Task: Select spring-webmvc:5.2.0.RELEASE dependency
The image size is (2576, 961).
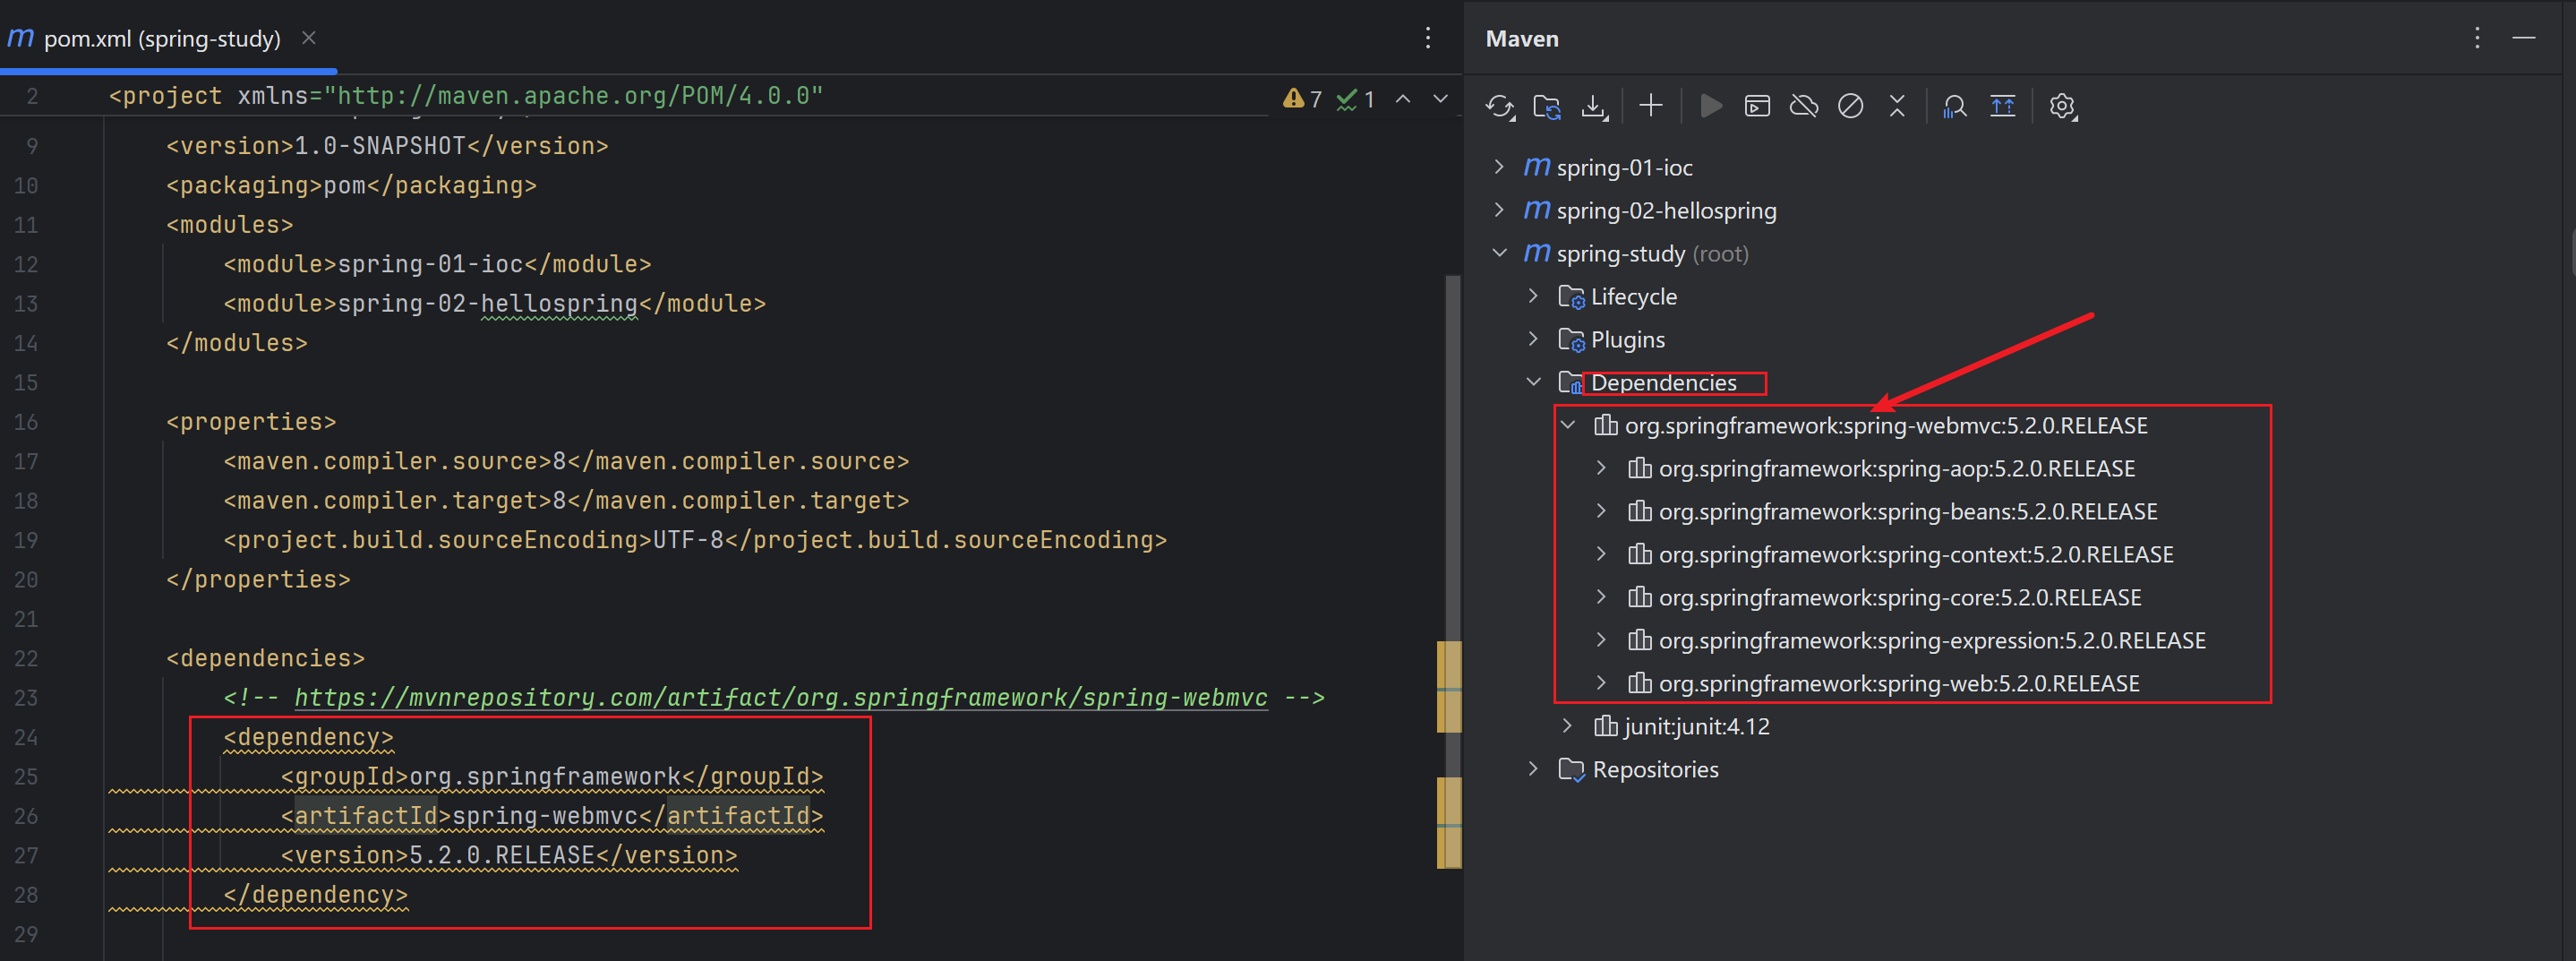Action: coord(1885,425)
